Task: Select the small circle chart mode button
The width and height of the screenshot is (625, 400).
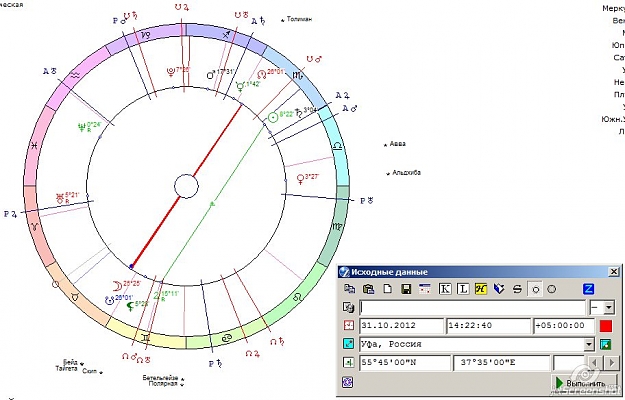Action: coord(535,289)
